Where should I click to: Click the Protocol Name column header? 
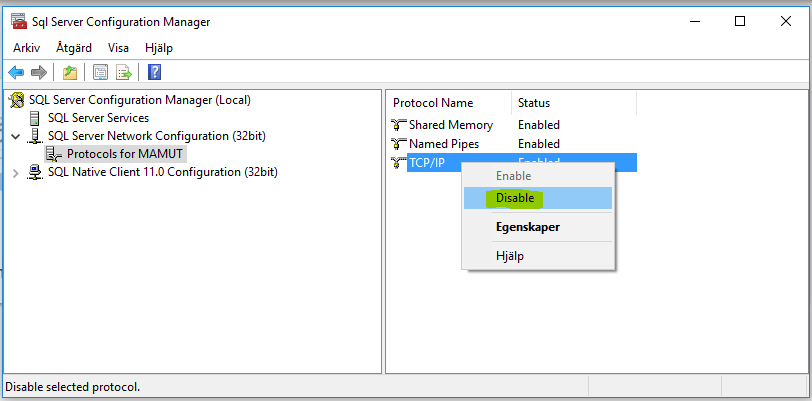coord(433,103)
